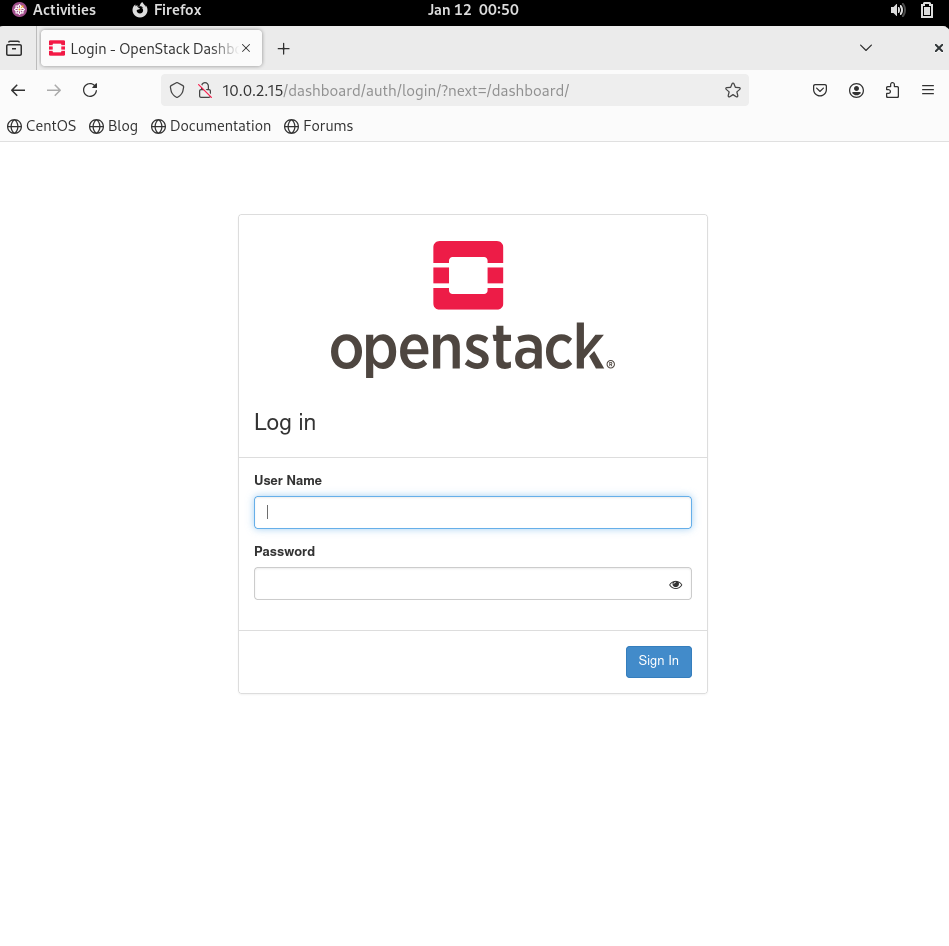Open the Blog bookmark
The image size is (949, 946).
point(113,126)
